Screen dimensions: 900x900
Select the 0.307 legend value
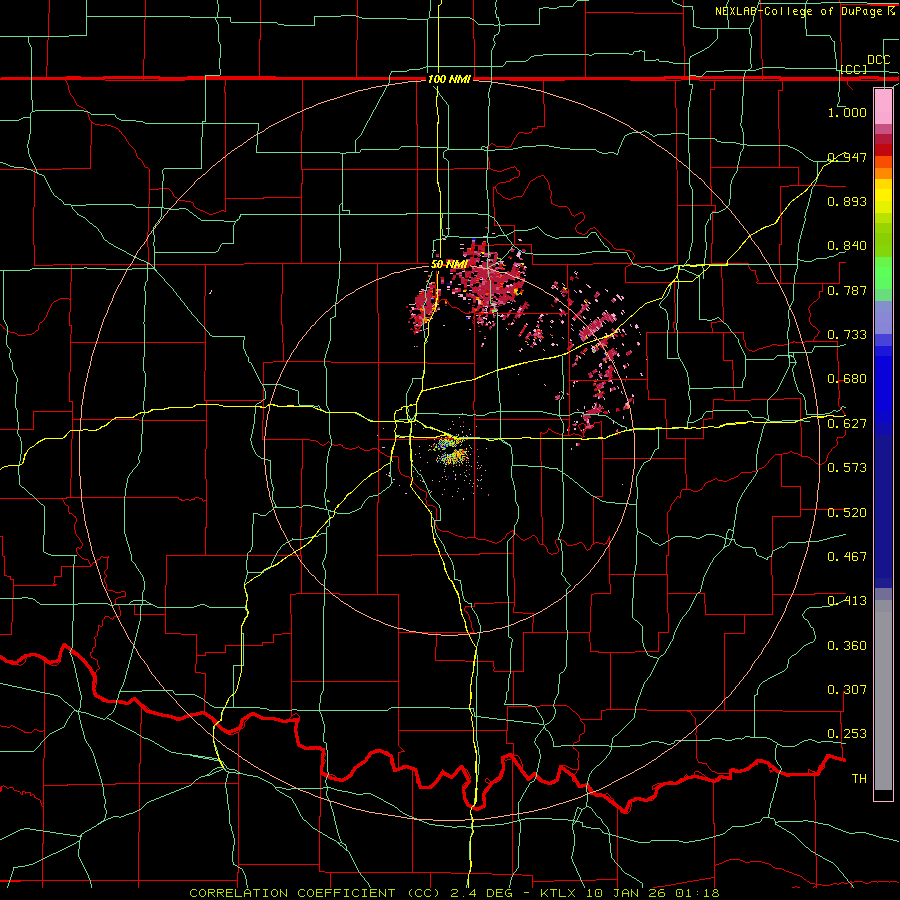847,690
